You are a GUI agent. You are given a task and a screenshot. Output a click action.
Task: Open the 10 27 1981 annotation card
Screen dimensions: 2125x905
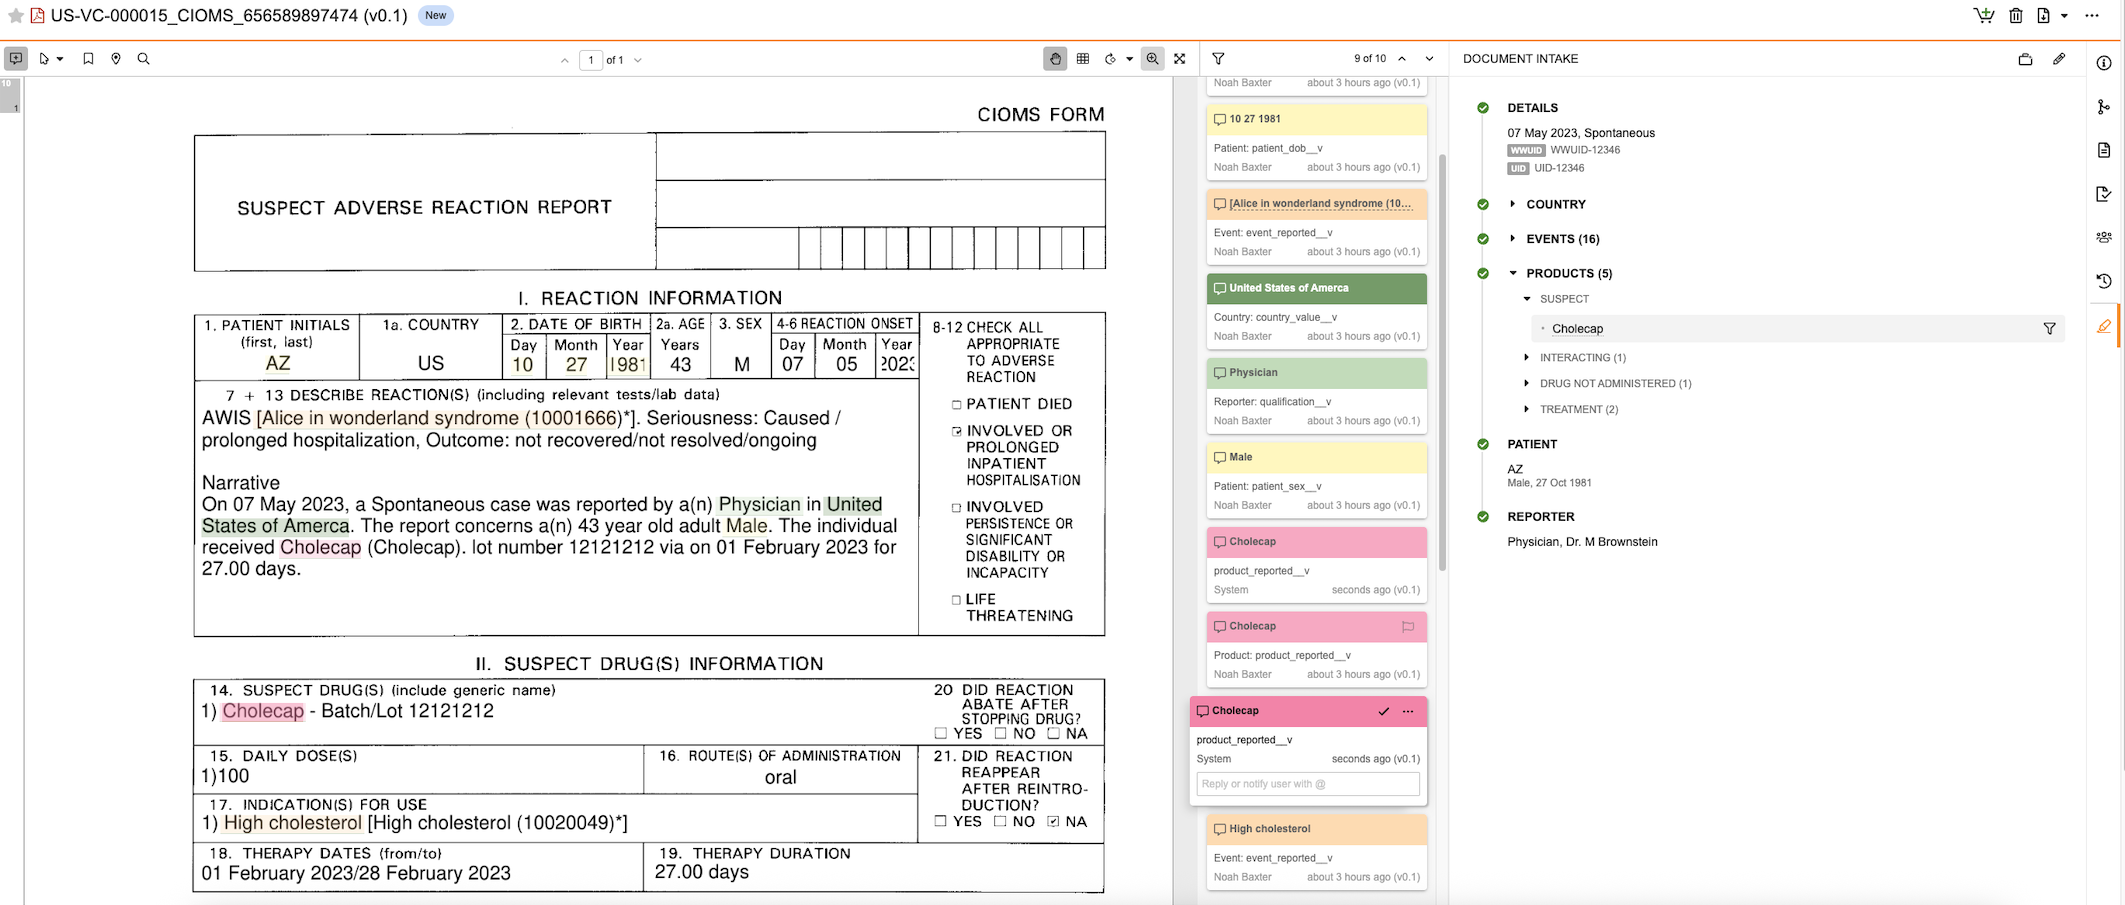click(1316, 142)
